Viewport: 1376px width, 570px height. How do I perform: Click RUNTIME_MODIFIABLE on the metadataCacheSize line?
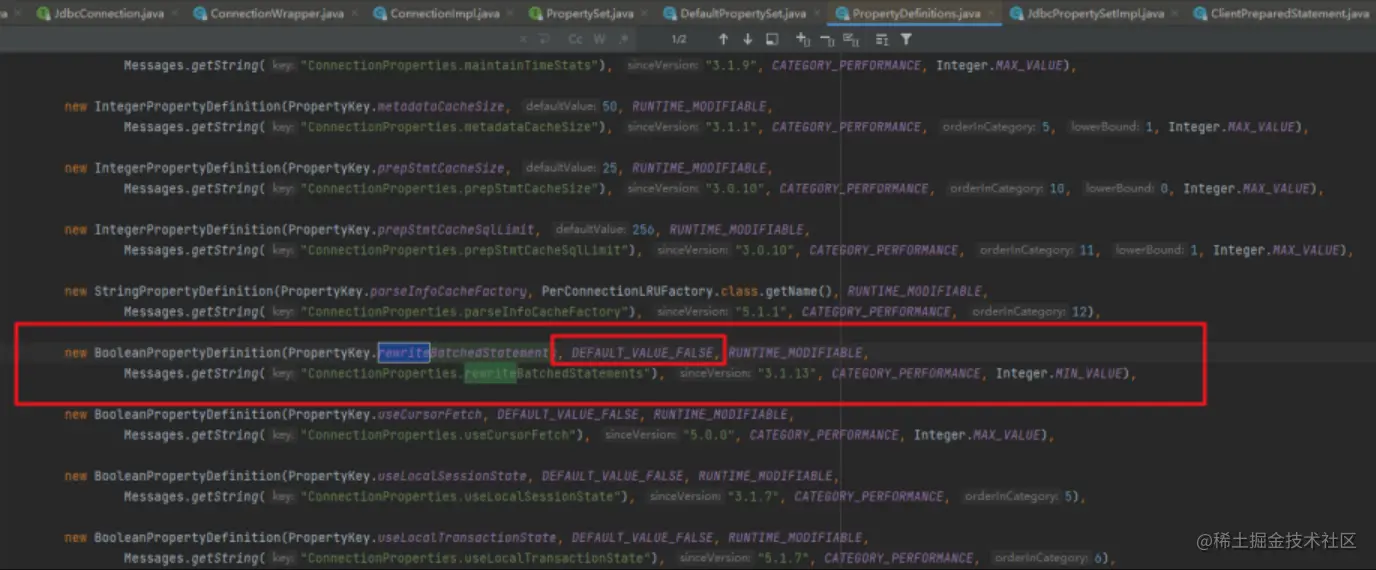tap(699, 106)
